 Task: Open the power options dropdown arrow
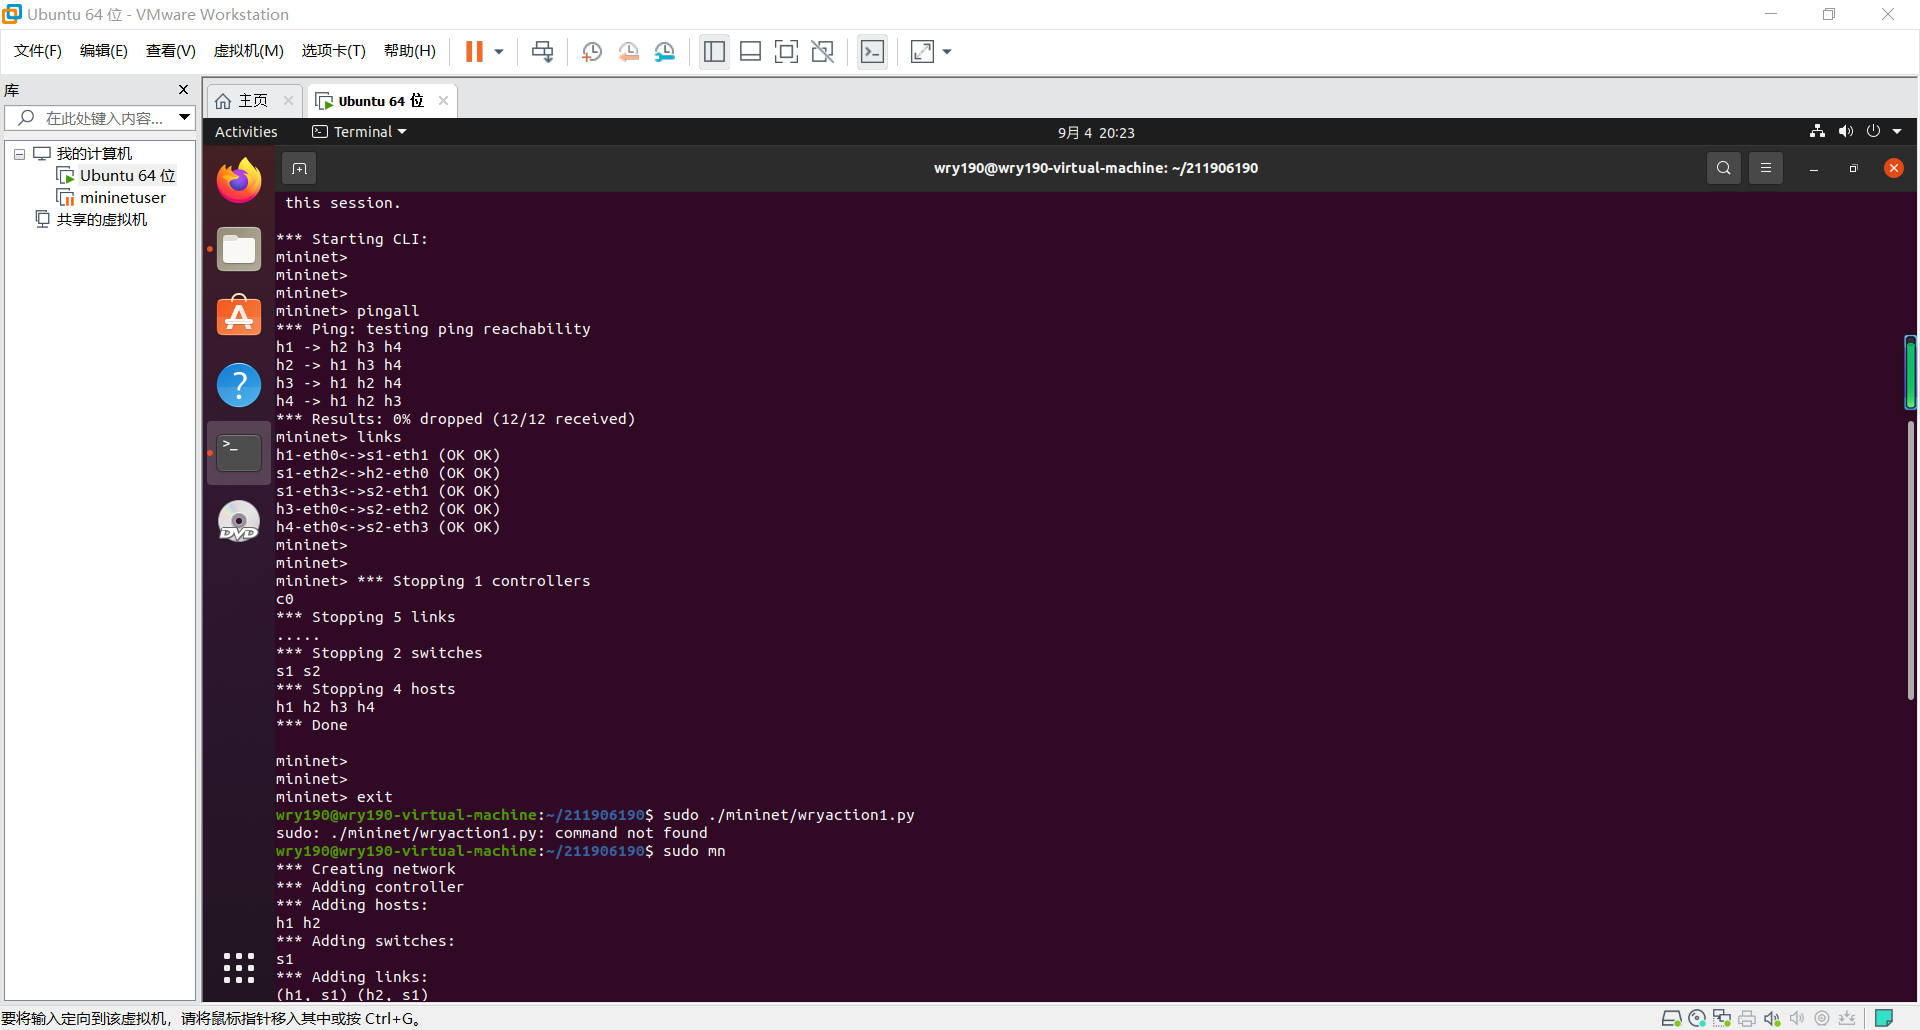click(x=499, y=52)
